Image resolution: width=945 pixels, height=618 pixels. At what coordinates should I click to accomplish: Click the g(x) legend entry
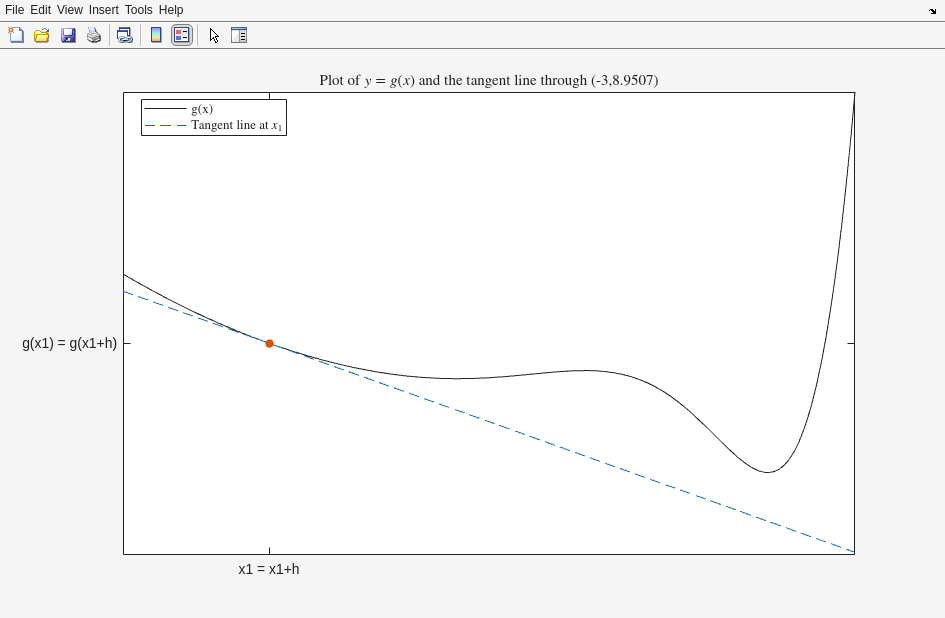202,109
